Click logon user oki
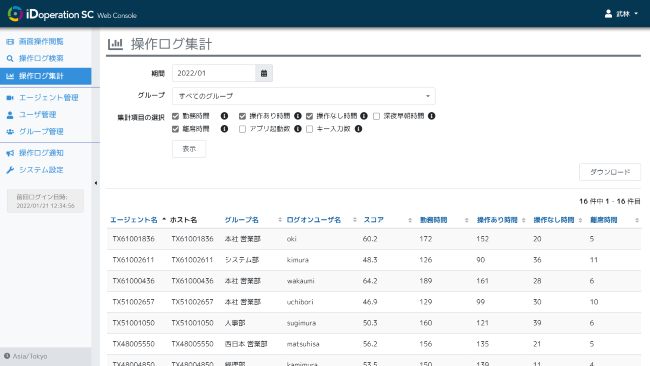 pyautogui.click(x=291, y=239)
